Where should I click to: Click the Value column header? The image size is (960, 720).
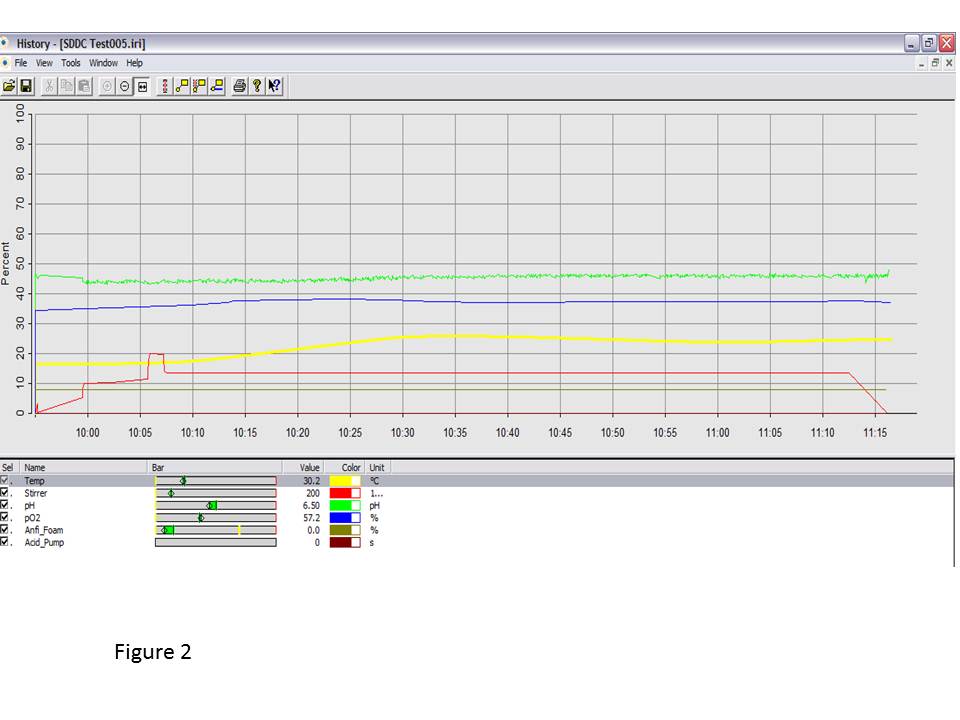click(x=310, y=467)
